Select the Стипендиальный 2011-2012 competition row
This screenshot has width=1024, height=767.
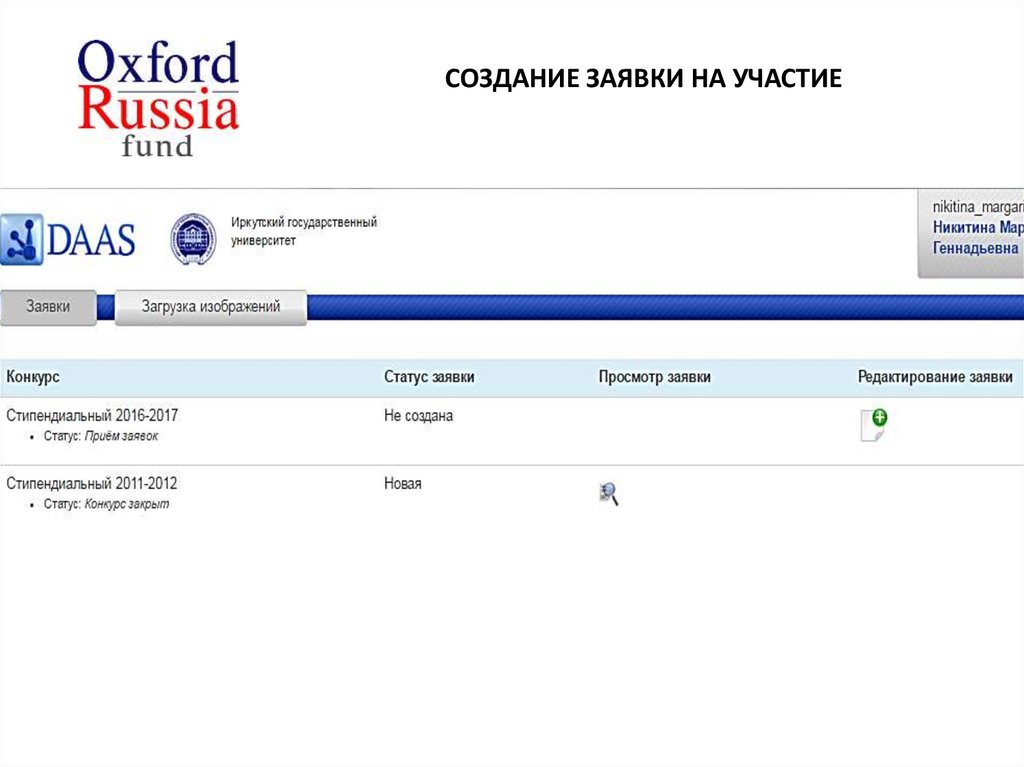92,483
